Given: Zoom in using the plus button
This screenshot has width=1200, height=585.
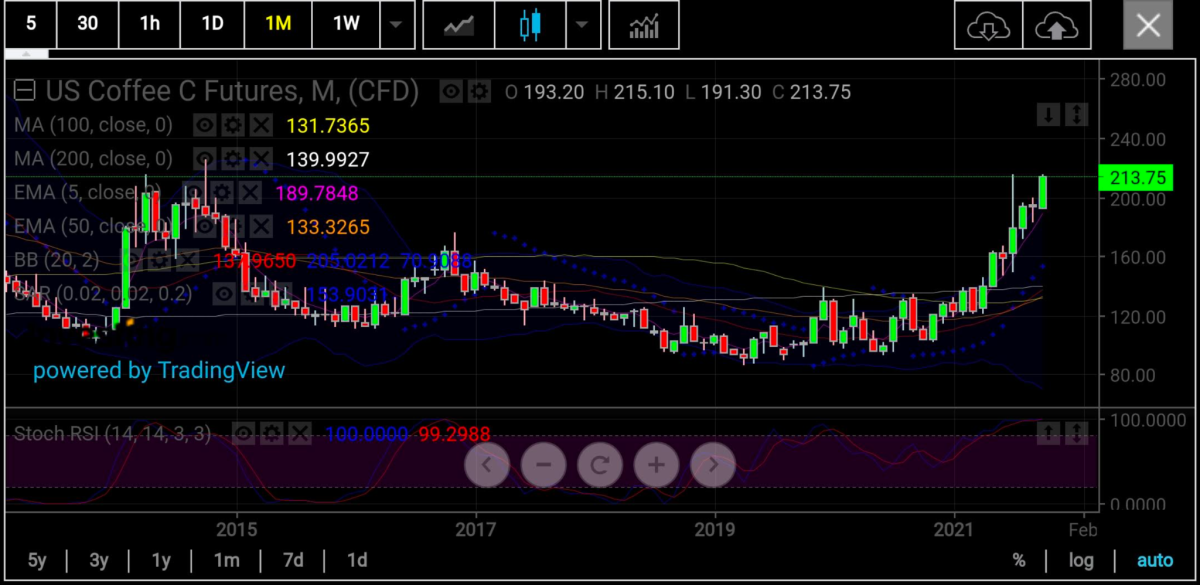Looking at the screenshot, I should tap(656, 464).
